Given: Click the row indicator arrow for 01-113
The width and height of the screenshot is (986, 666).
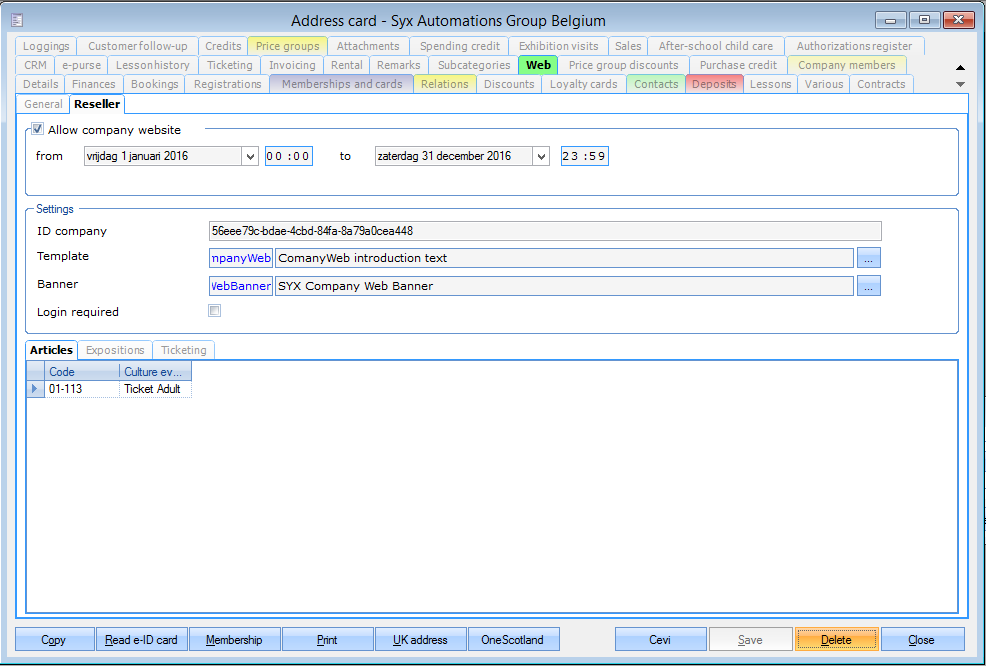Looking at the screenshot, I should point(35,389).
